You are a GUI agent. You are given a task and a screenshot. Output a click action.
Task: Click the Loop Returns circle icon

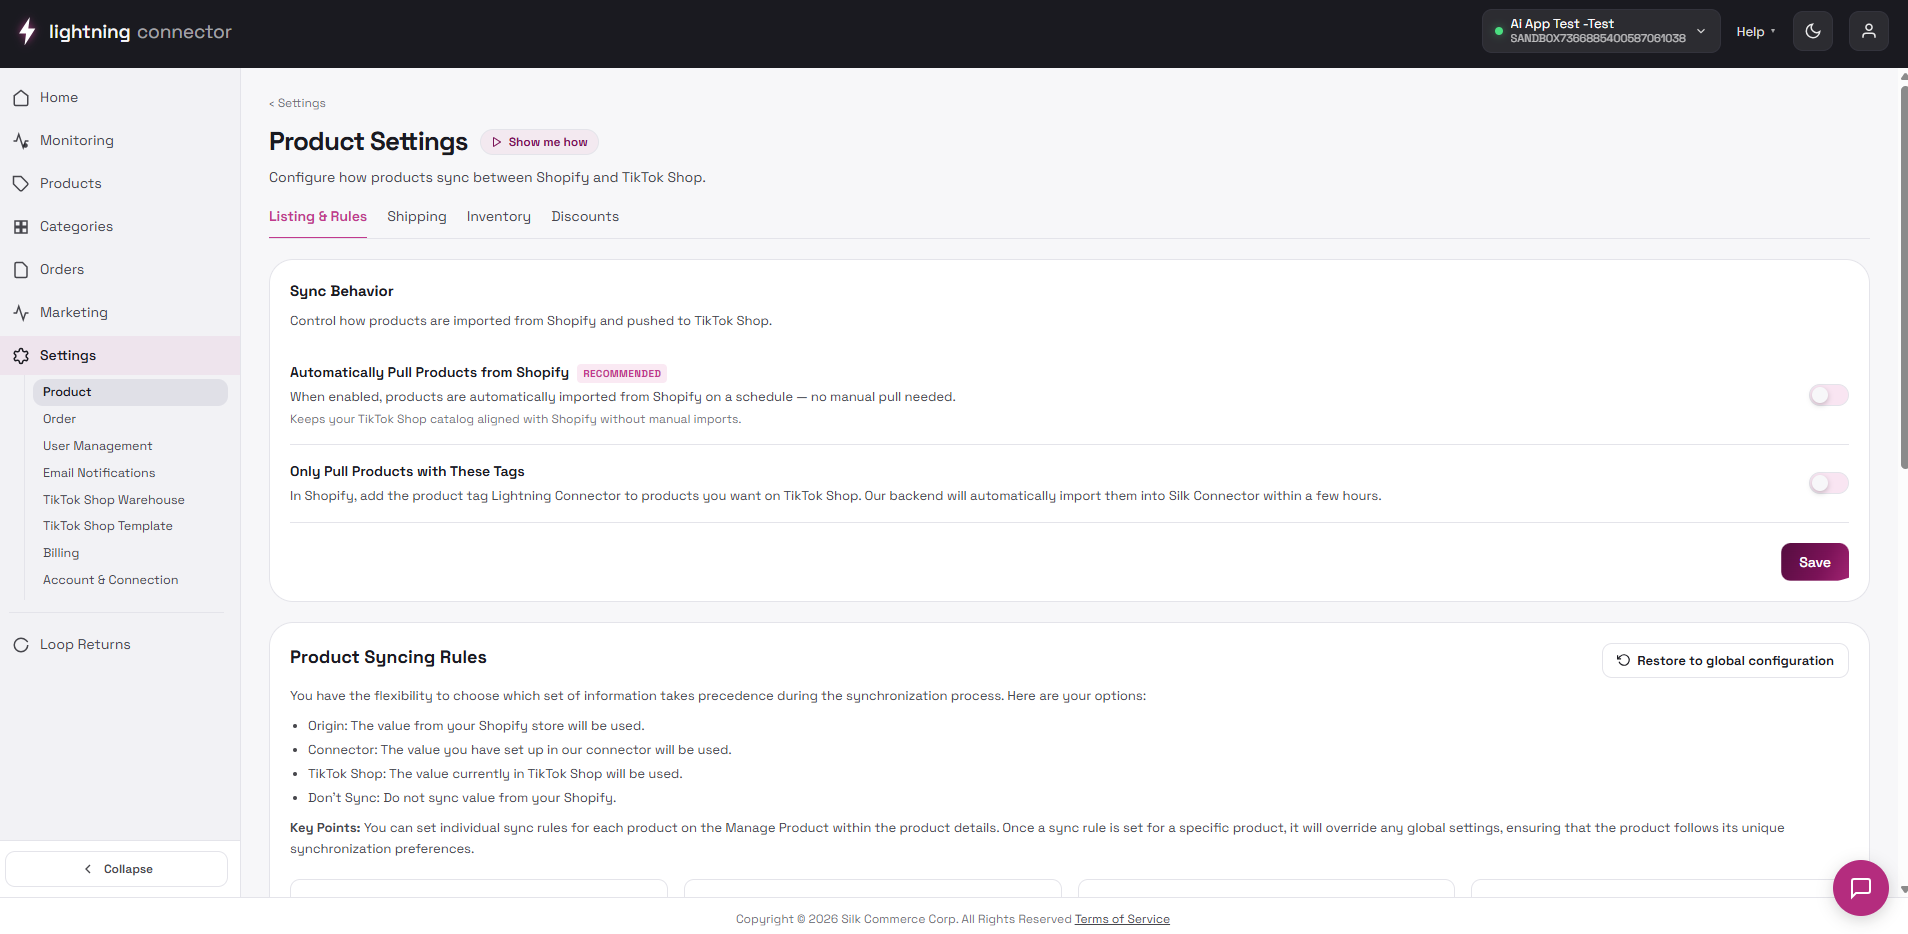[x=21, y=645]
